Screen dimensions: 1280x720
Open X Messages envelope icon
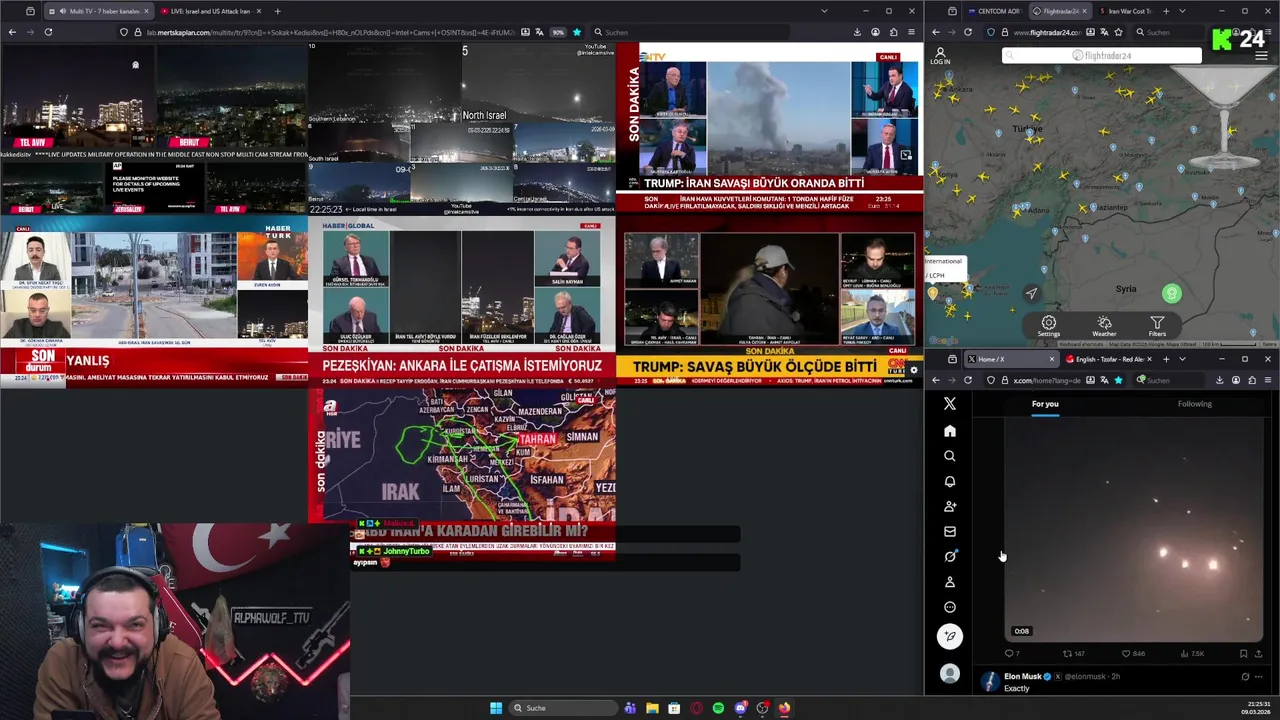pyautogui.click(x=950, y=531)
